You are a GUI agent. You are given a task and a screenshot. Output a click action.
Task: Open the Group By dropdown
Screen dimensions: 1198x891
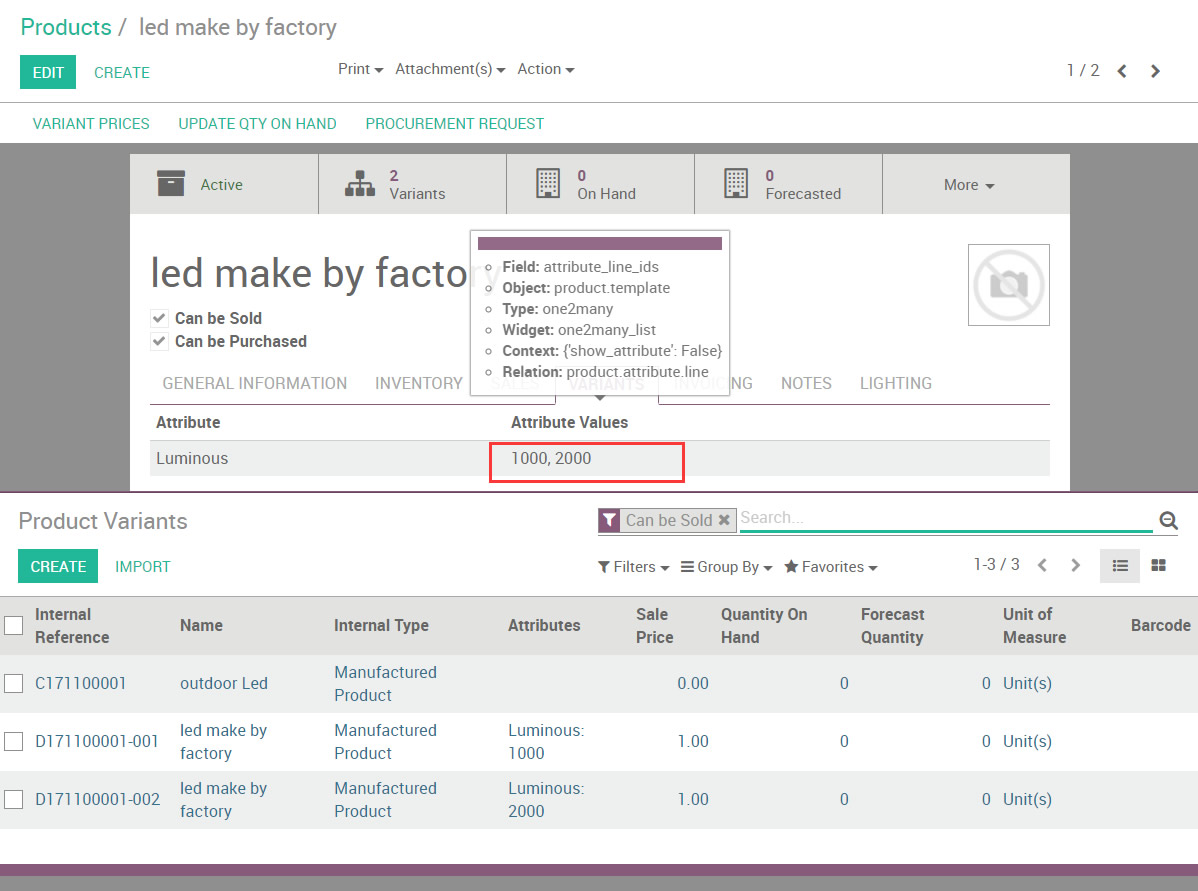pos(726,567)
